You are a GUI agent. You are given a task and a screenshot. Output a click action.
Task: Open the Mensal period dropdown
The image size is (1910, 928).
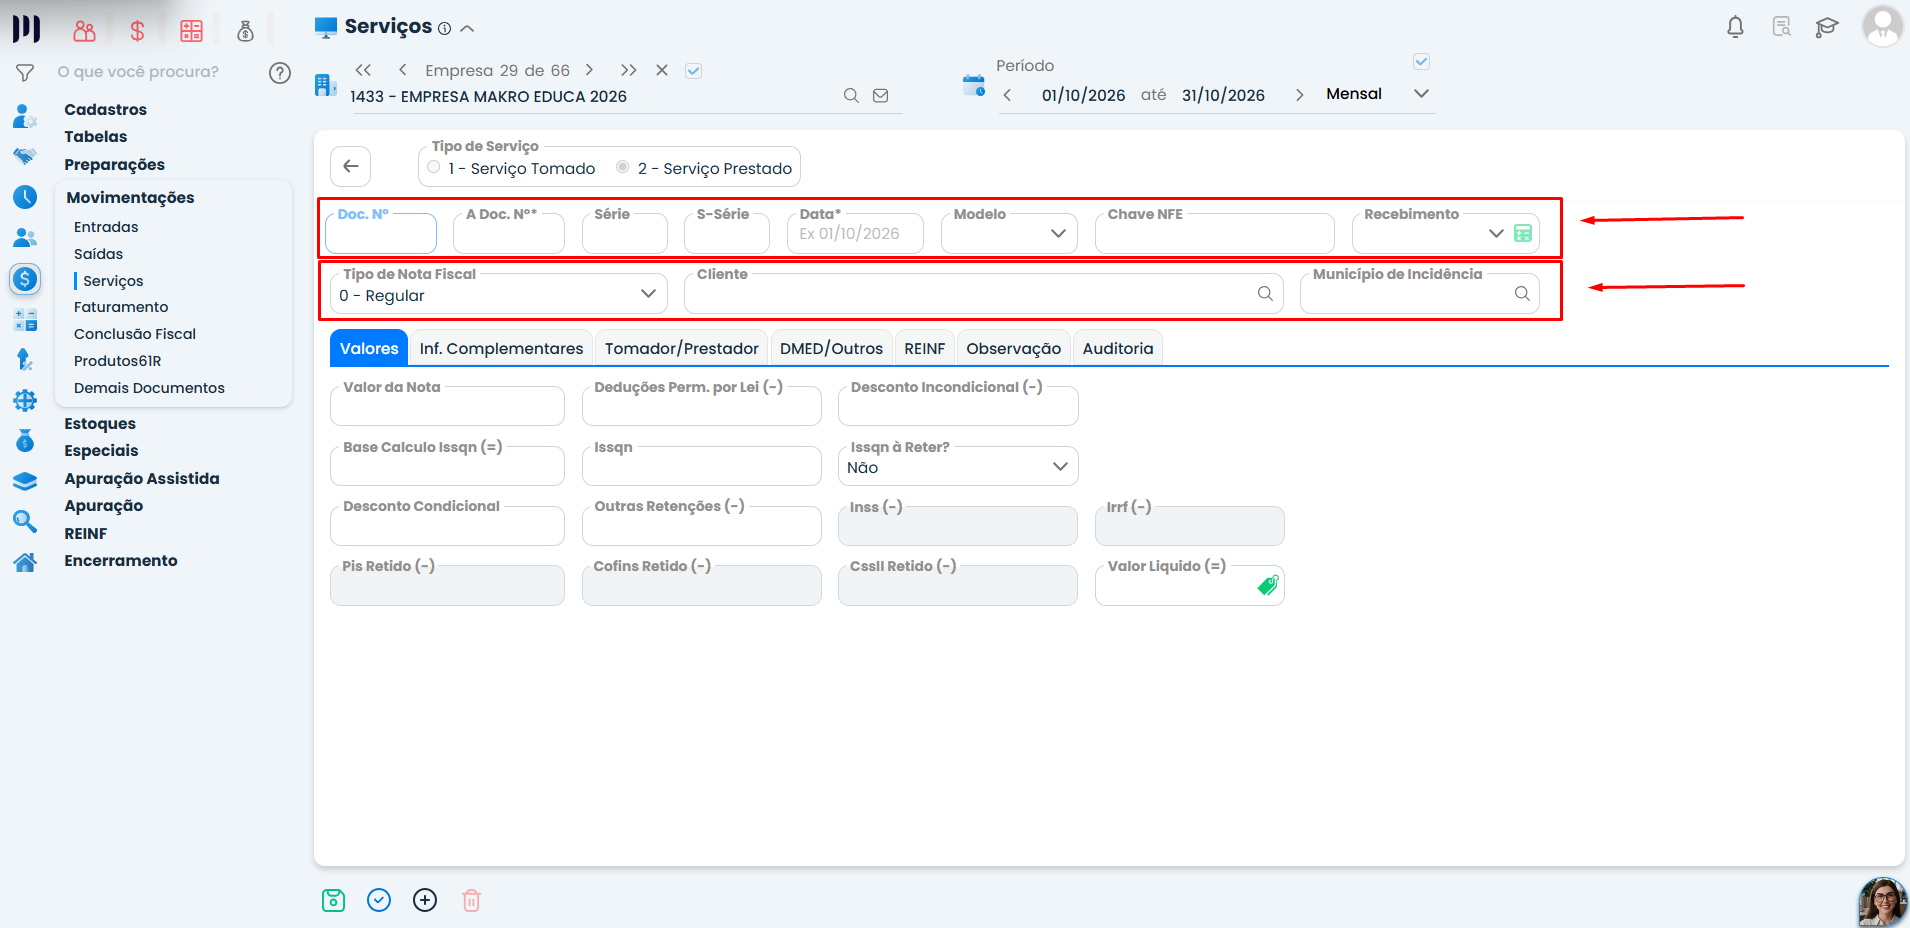[1378, 94]
